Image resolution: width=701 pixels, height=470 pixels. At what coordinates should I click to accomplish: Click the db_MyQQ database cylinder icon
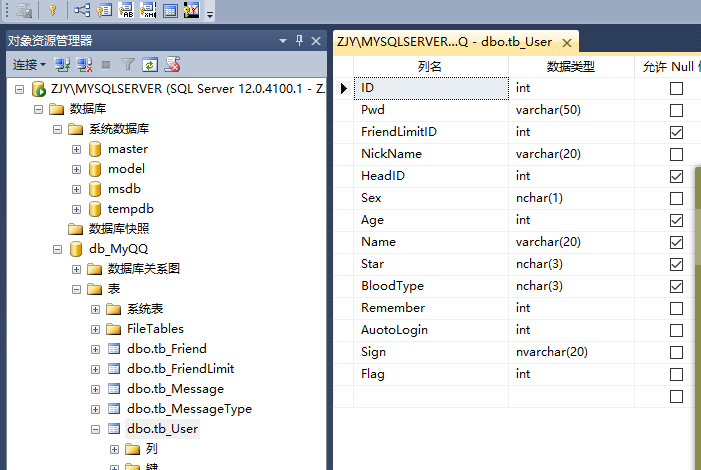tap(76, 249)
